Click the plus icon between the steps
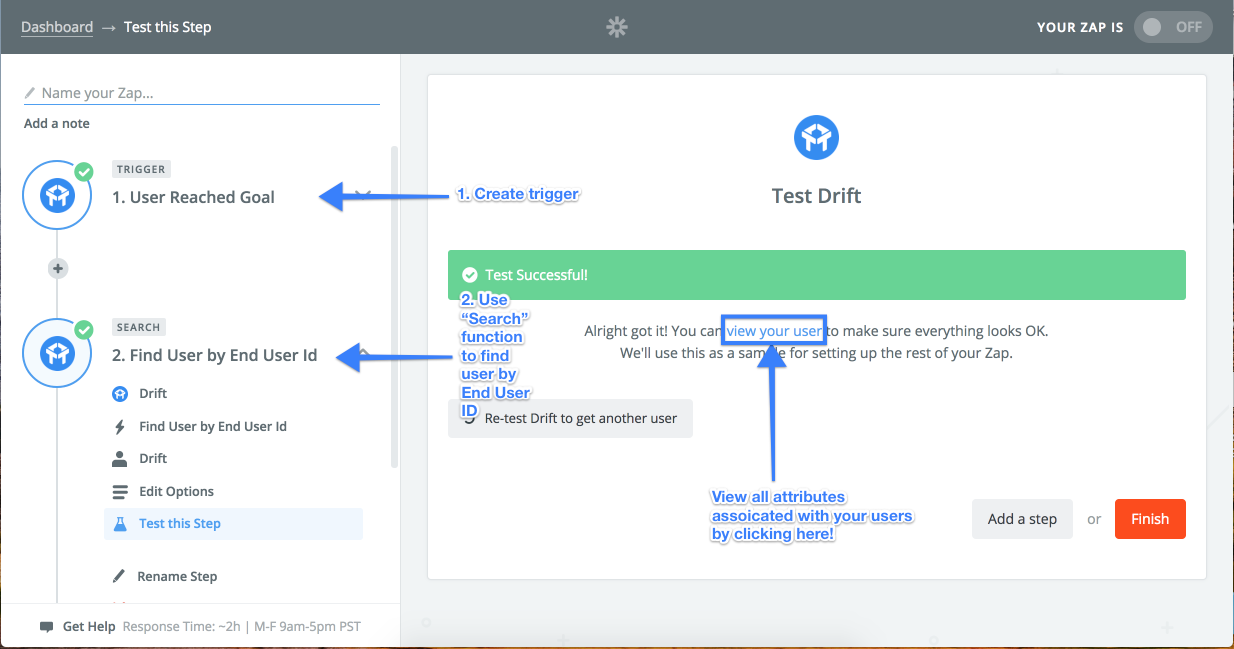Viewport: 1234px width, 649px height. click(x=57, y=268)
